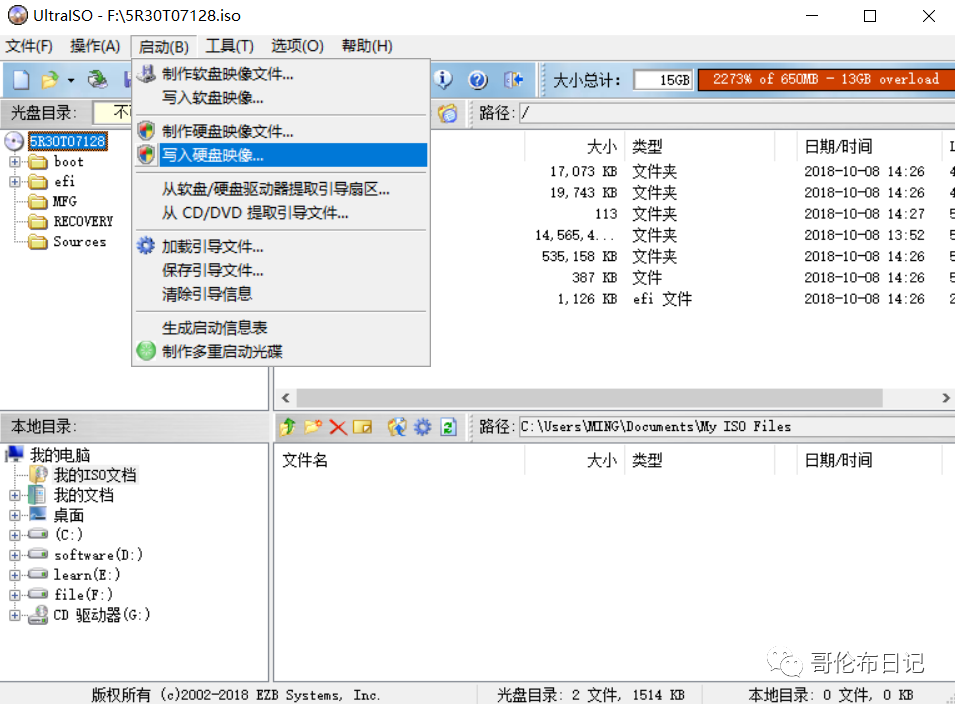Screen dimensions: 955x704
Task: Close the 启动(B) menu by clicking its title
Action: click(163, 47)
